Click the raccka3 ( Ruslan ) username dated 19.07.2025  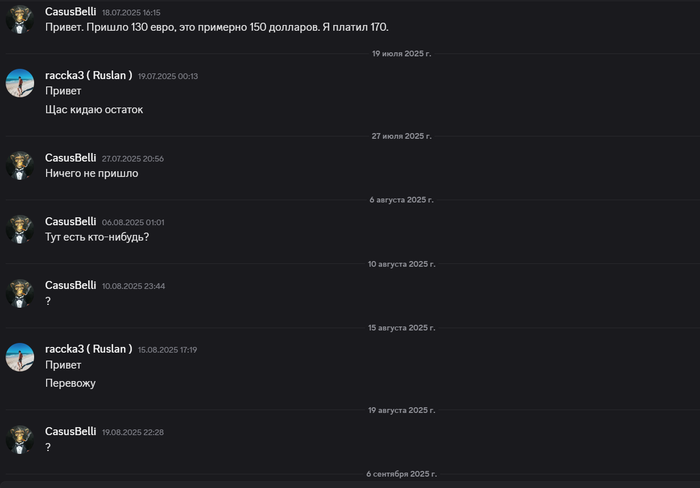[88, 75]
